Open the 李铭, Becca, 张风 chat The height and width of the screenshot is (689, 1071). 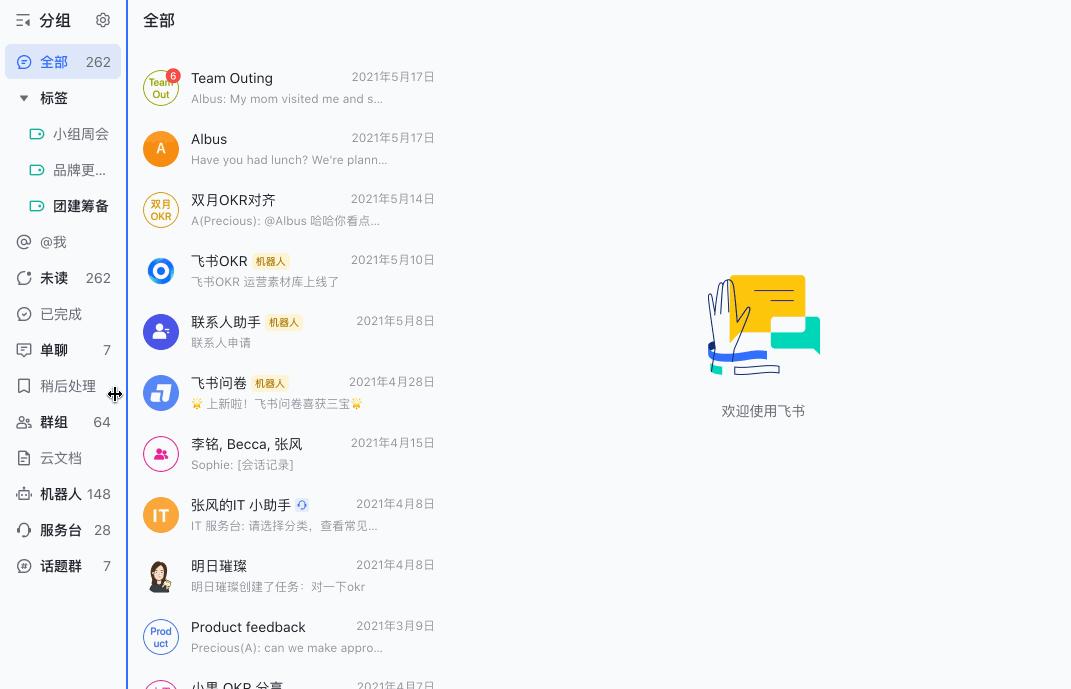click(x=288, y=454)
